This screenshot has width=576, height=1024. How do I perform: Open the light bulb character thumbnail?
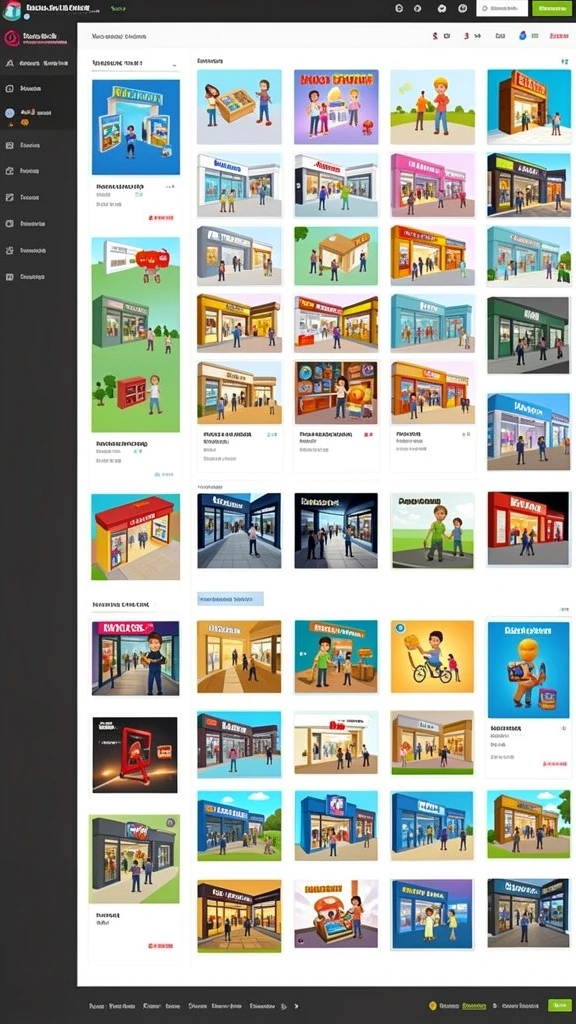pos(528,669)
